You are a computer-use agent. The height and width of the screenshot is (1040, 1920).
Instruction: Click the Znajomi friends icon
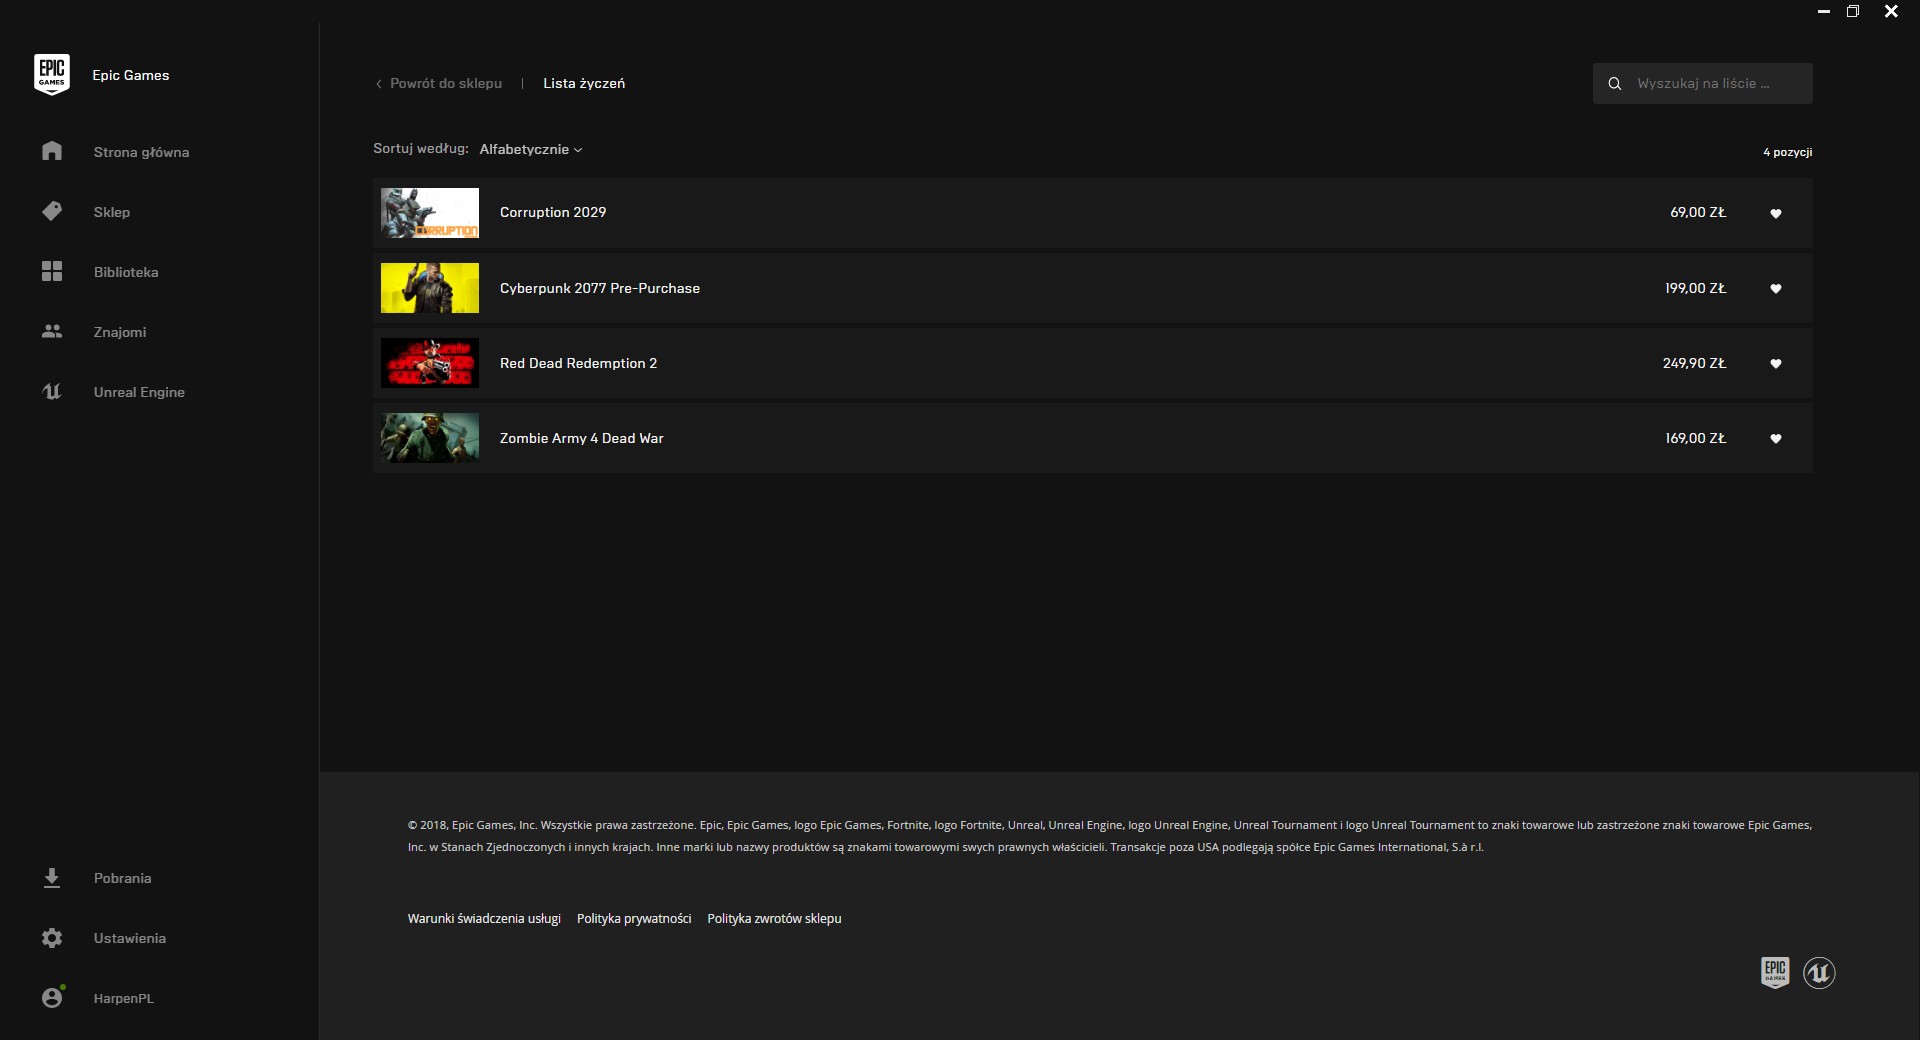pyautogui.click(x=52, y=331)
